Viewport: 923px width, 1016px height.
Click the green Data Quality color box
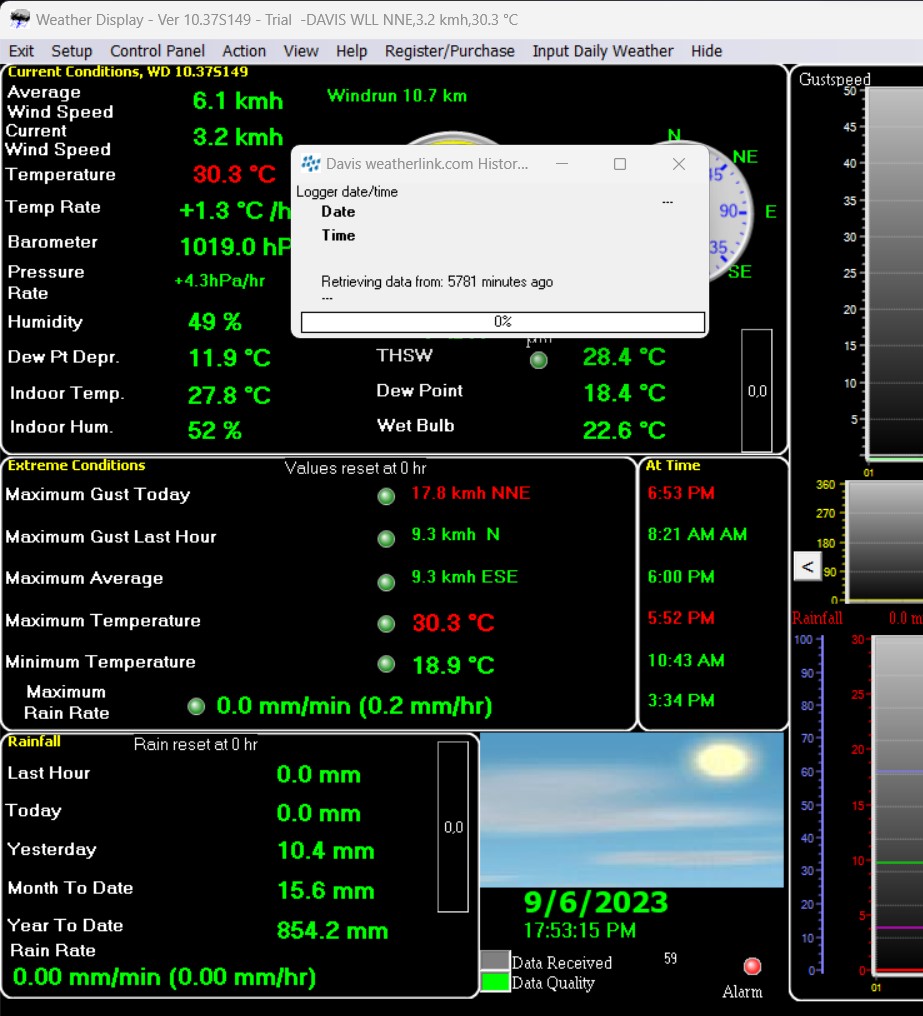[494, 982]
